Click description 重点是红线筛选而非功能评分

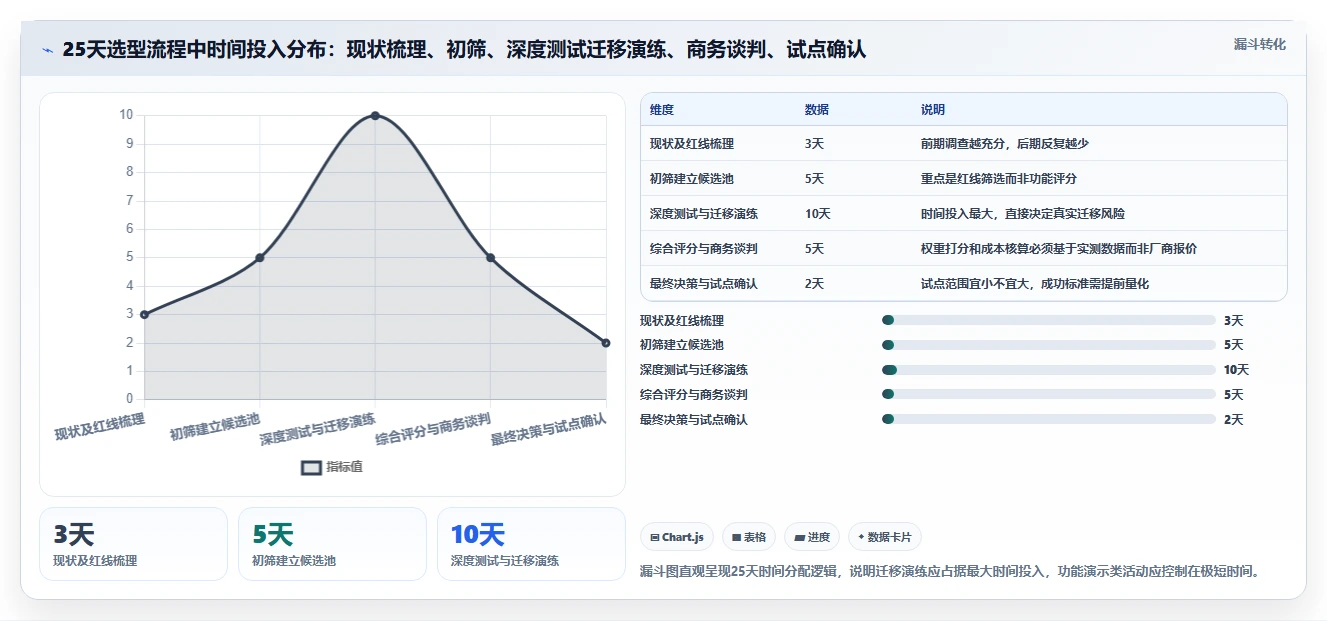999,179
